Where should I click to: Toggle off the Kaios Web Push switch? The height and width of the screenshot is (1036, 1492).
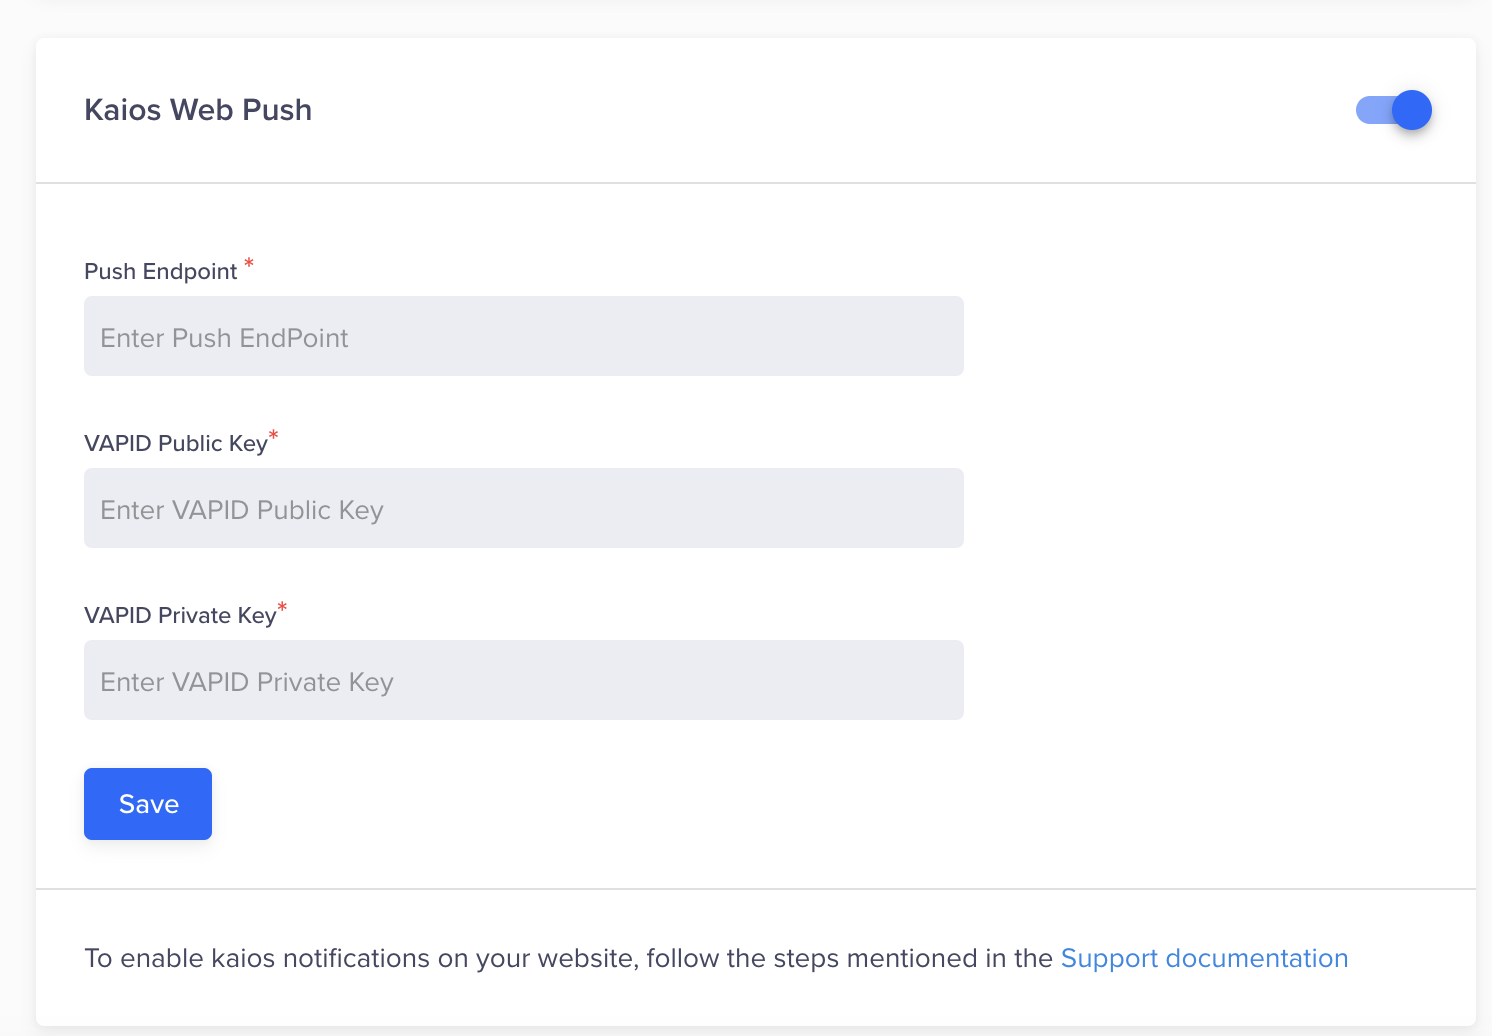click(1393, 110)
